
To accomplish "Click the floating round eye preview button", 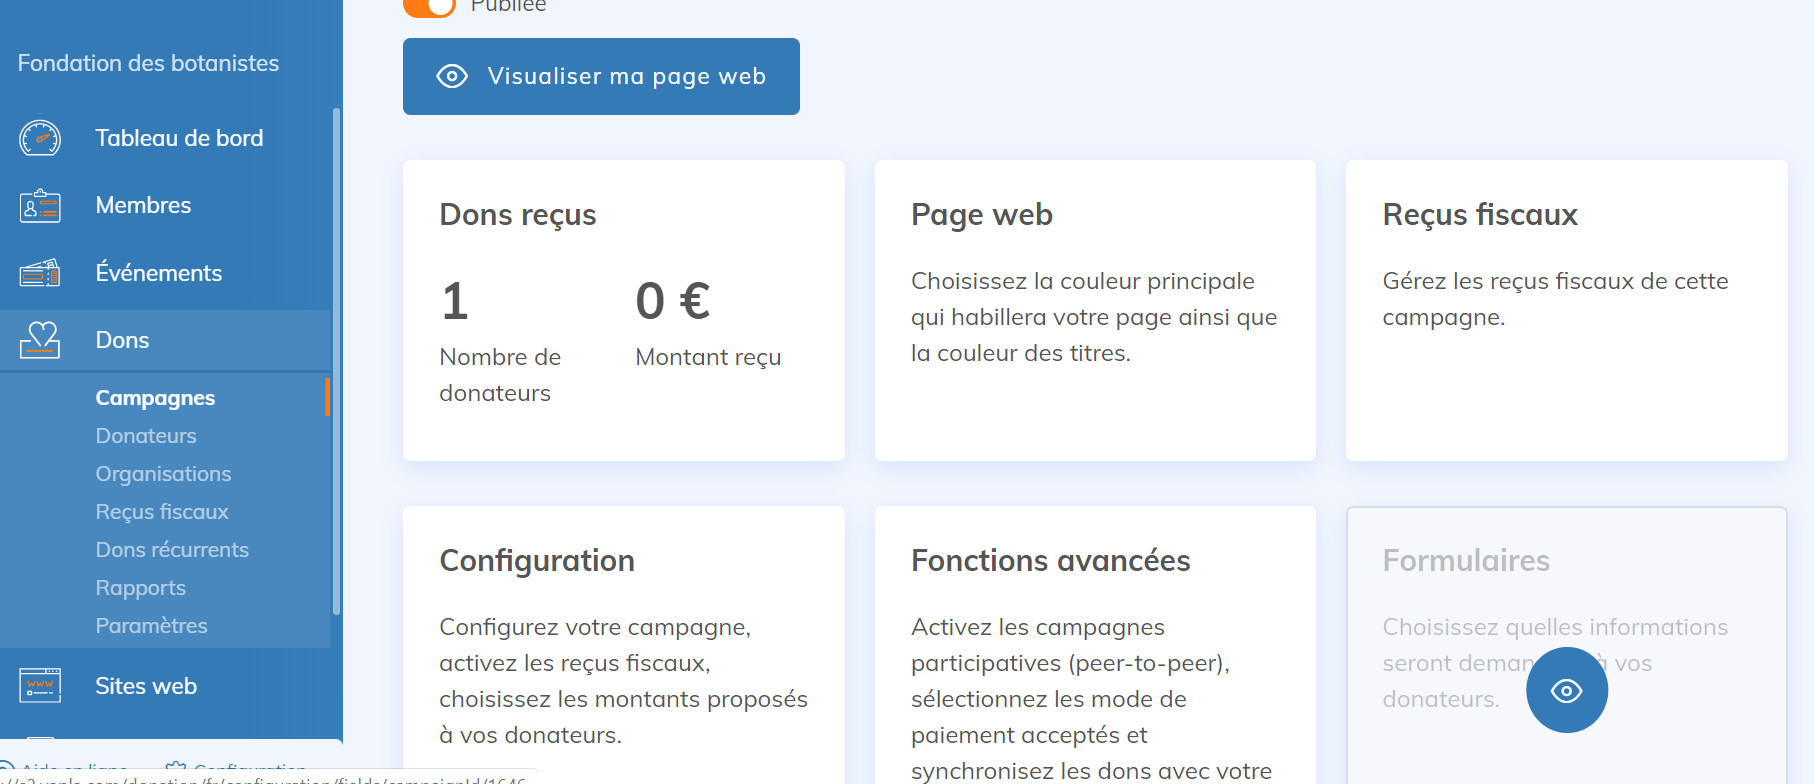I will pyautogui.click(x=1567, y=690).
